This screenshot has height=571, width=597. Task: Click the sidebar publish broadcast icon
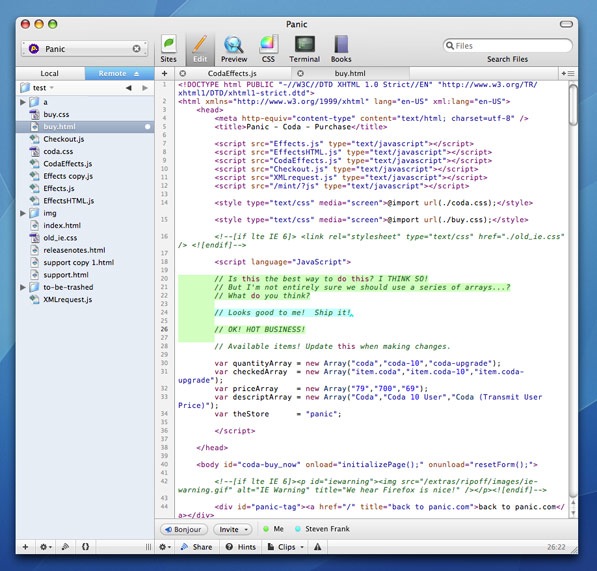pos(65,547)
